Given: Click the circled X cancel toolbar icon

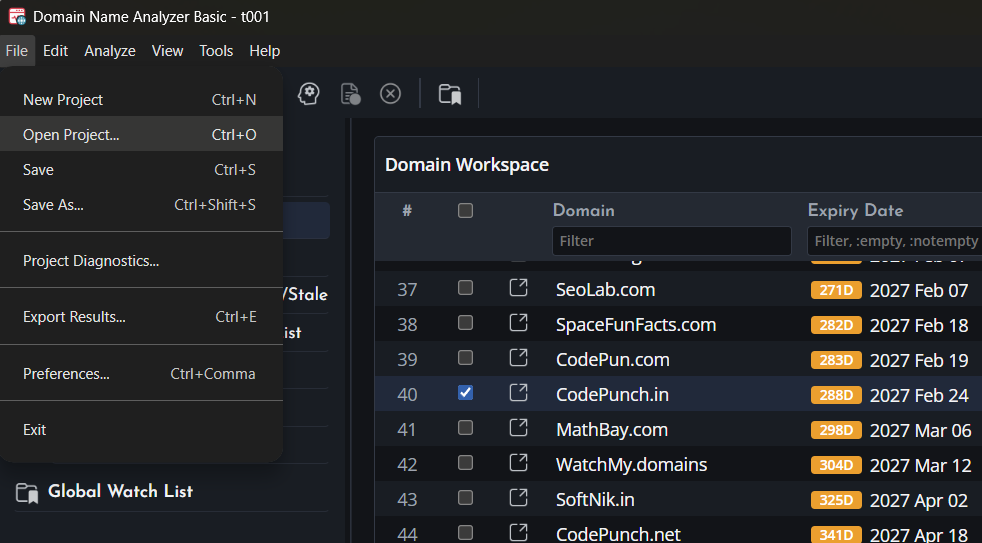Looking at the screenshot, I should (390, 94).
